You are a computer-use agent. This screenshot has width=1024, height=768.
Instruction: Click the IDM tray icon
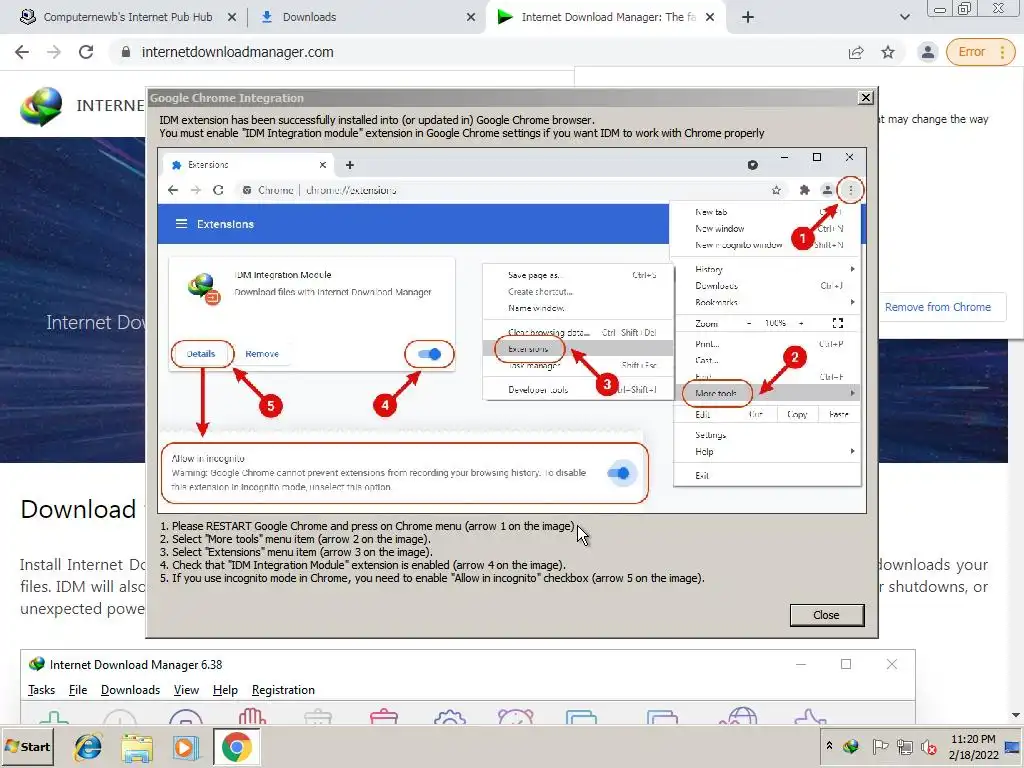click(851, 746)
